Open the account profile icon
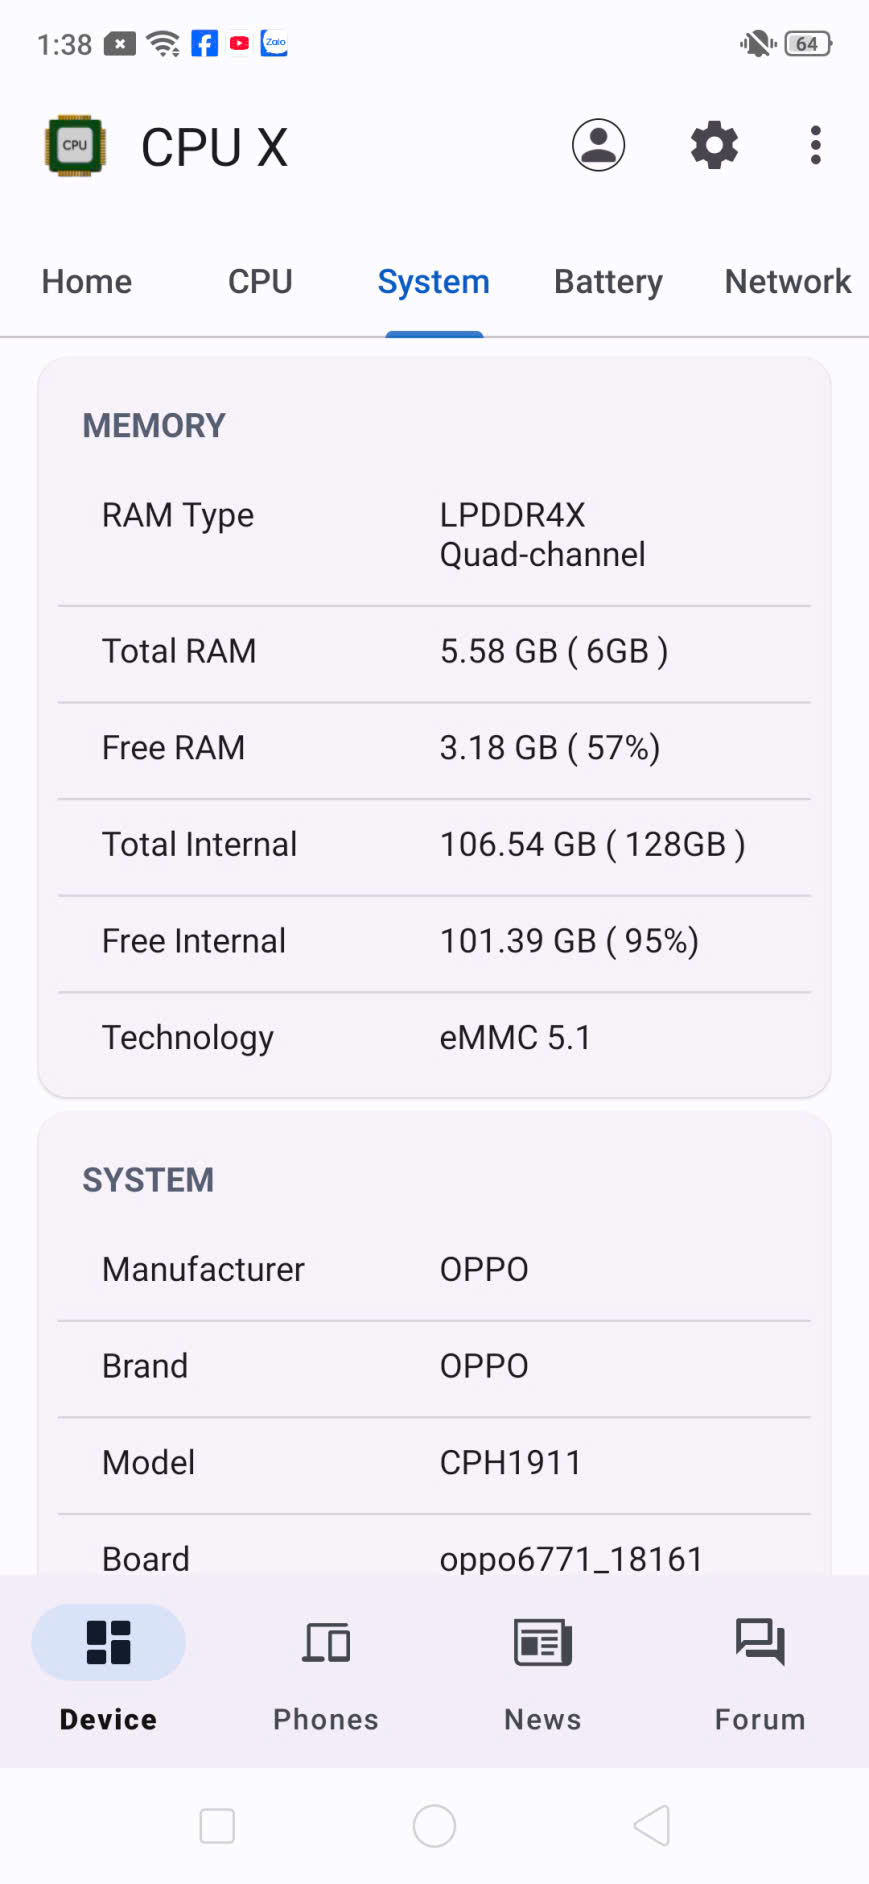869x1884 pixels. click(x=598, y=146)
